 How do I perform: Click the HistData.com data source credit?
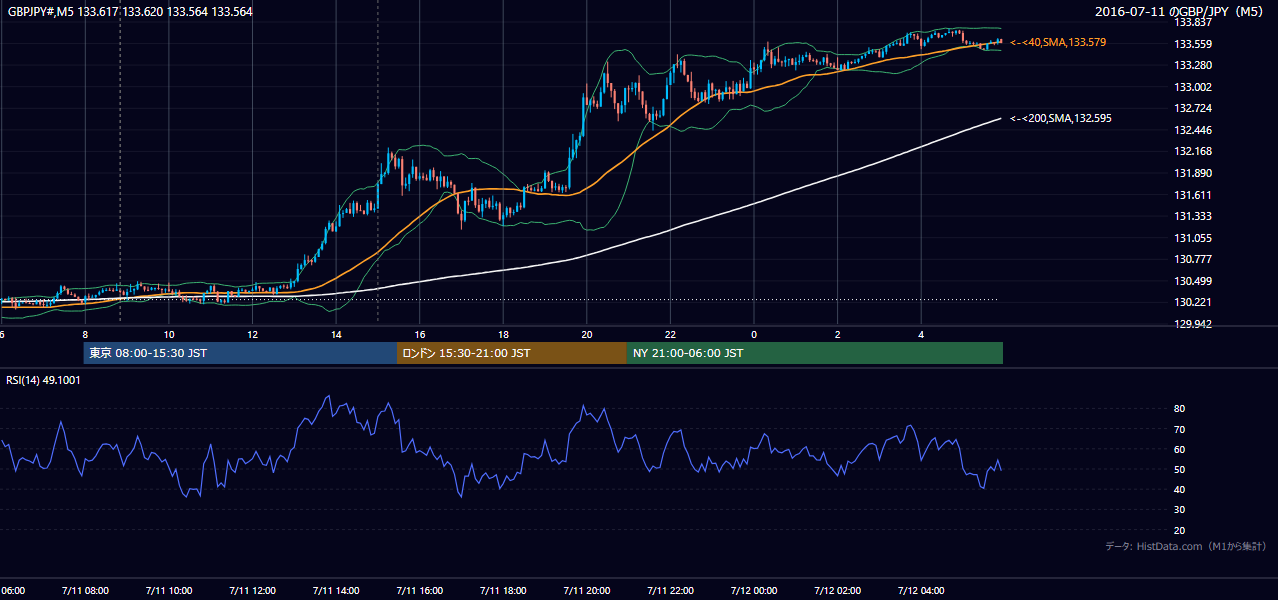tap(1186, 546)
